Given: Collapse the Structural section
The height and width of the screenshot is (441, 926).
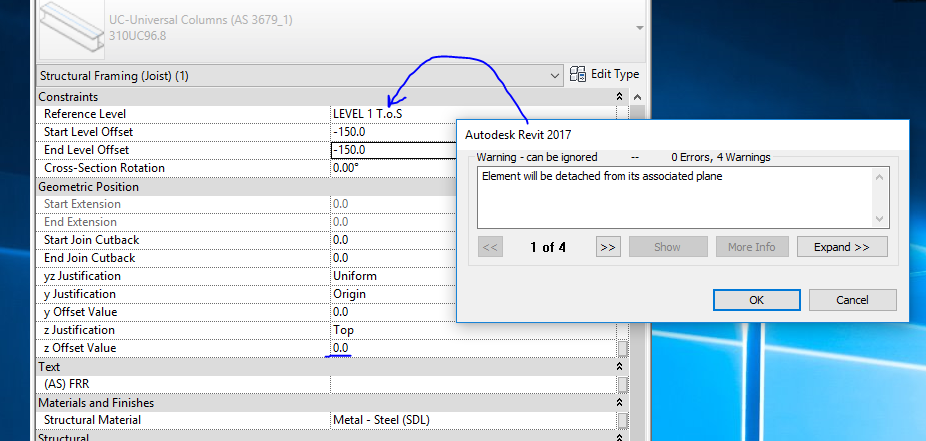Looking at the screenshot, I should 619,437.
